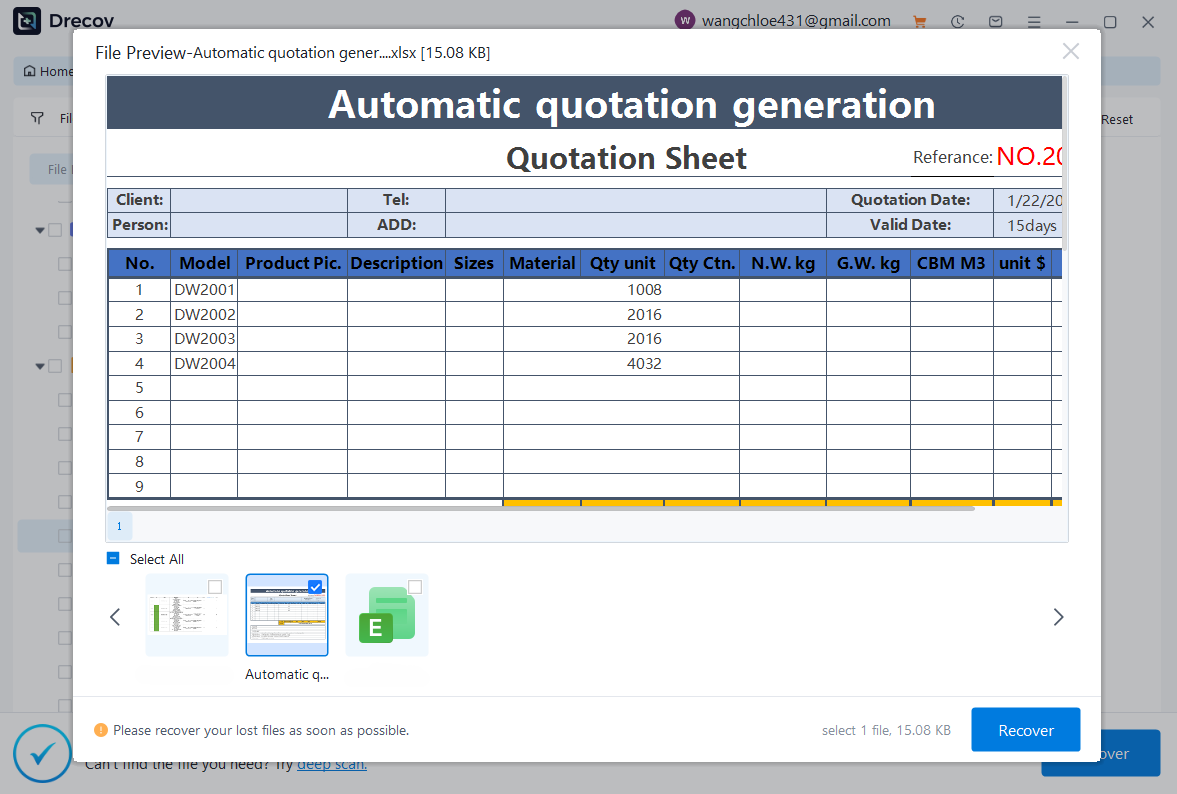Click the preview horizontal scrollbar

pos(540,509)
